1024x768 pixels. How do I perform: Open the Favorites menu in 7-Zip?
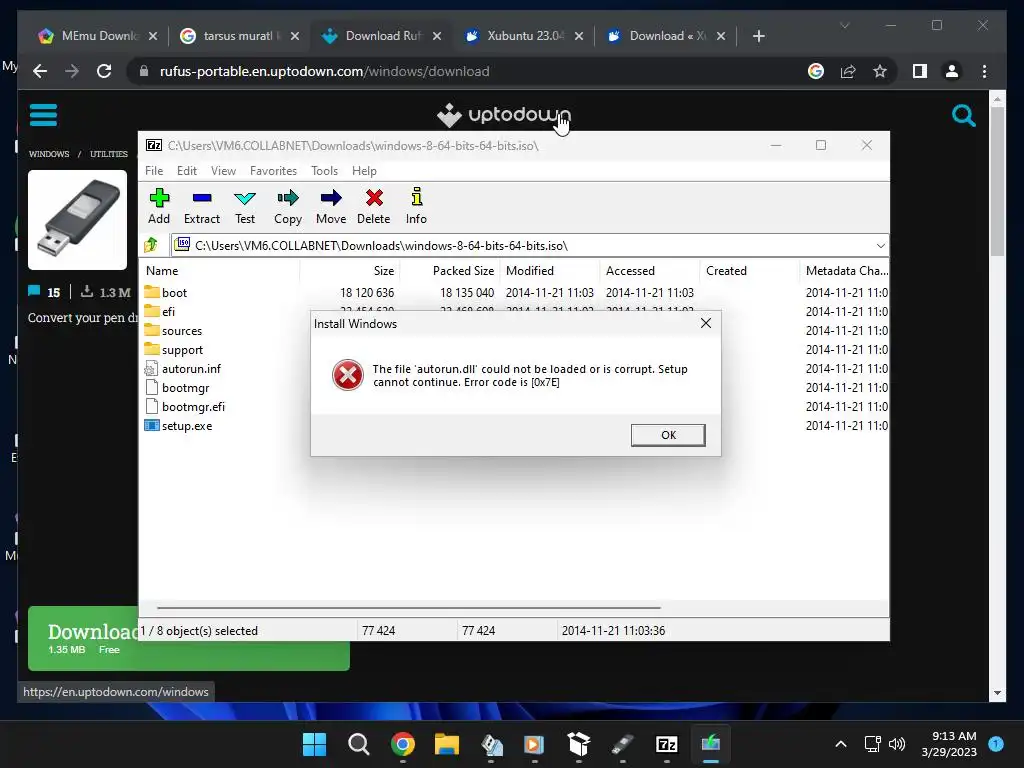(x=273, y=170)
